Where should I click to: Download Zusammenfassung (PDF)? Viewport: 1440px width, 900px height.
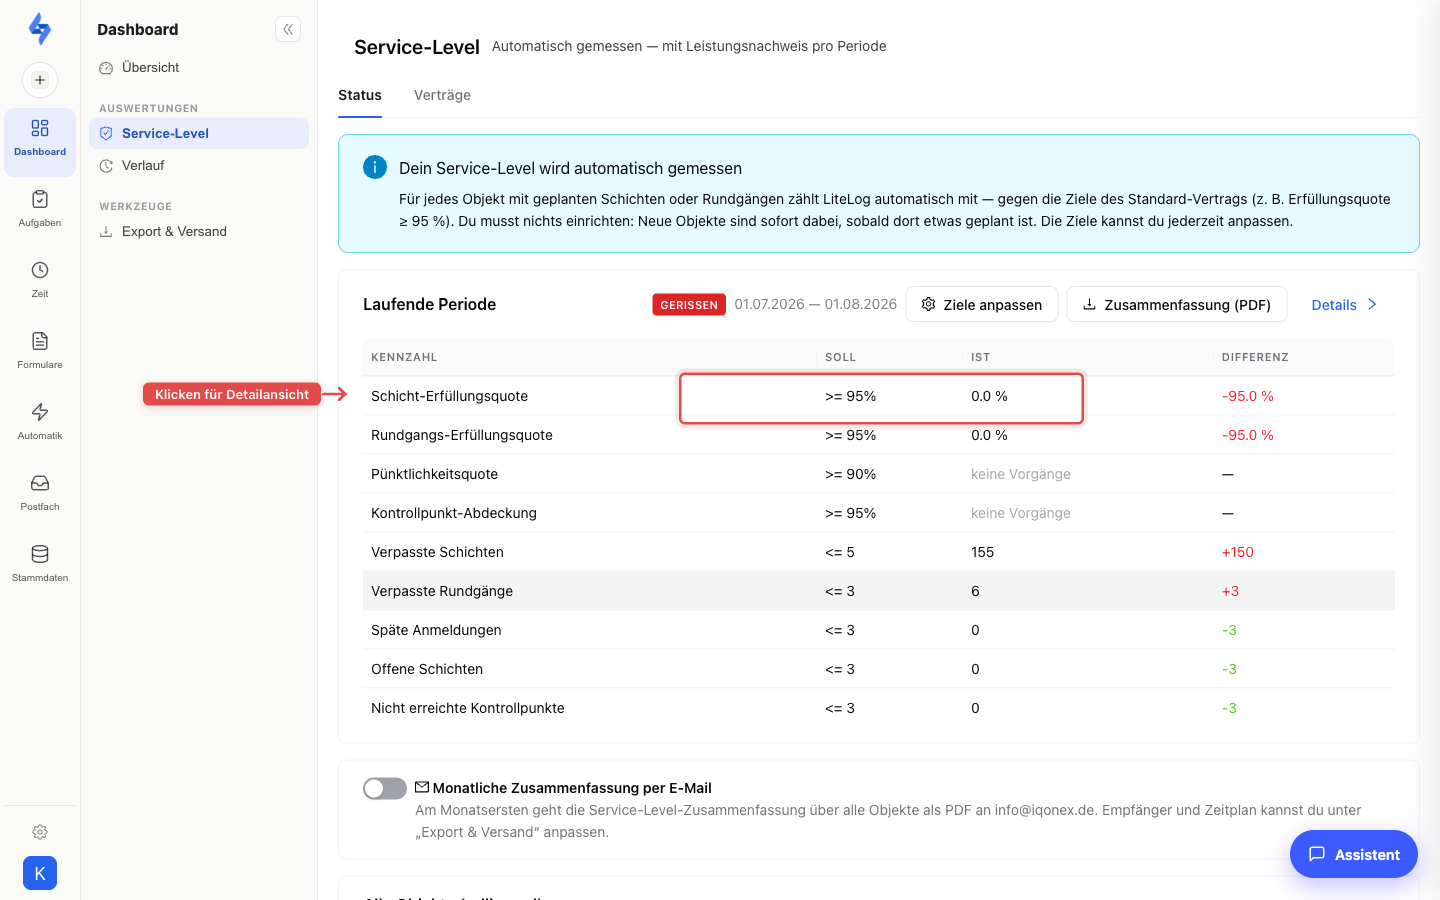1177,305
